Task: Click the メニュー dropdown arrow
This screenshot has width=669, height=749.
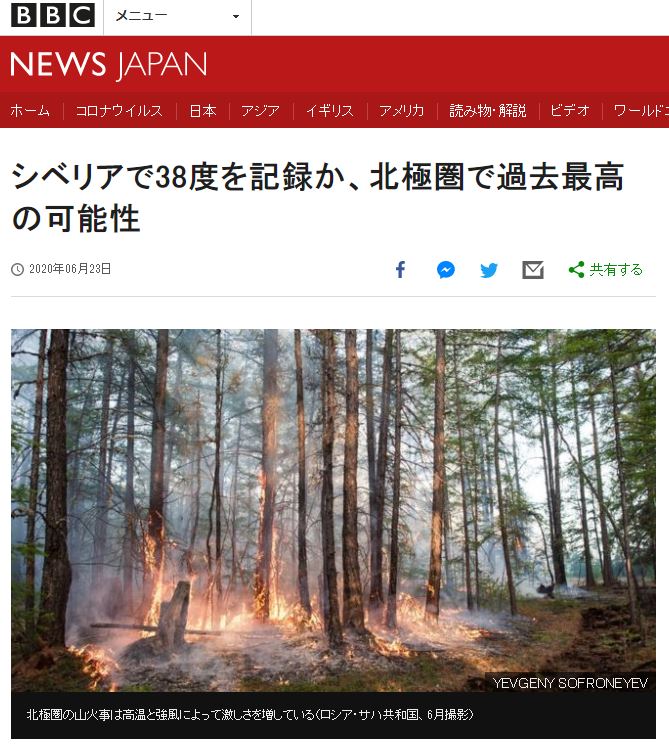Action: pos(235,17)
